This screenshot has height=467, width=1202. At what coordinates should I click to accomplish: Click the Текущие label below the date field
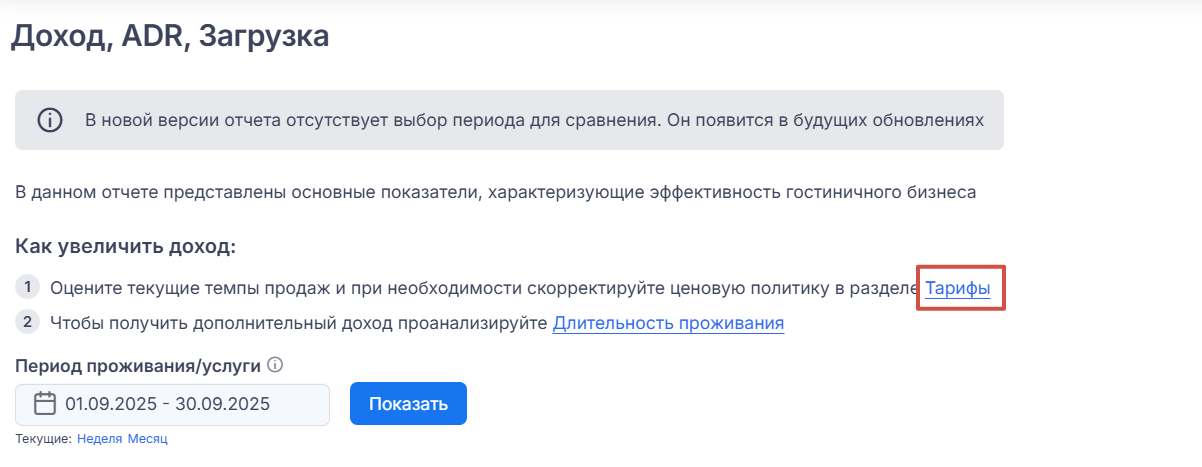click(x=44, y=439)
